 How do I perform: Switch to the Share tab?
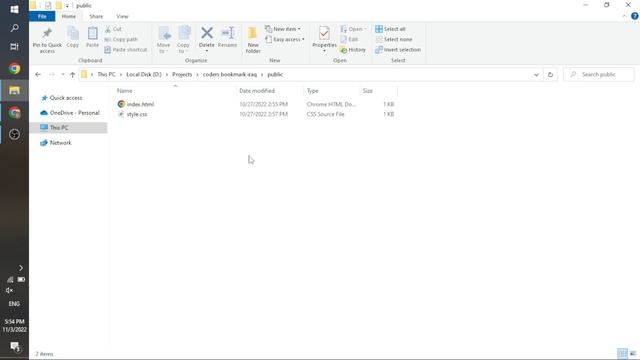[96, 16]
